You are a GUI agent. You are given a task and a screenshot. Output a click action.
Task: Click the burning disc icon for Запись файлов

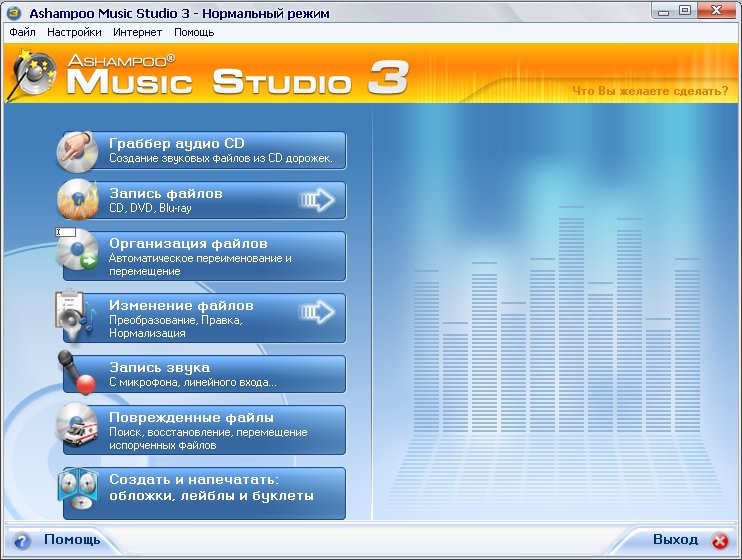point(80,200)
